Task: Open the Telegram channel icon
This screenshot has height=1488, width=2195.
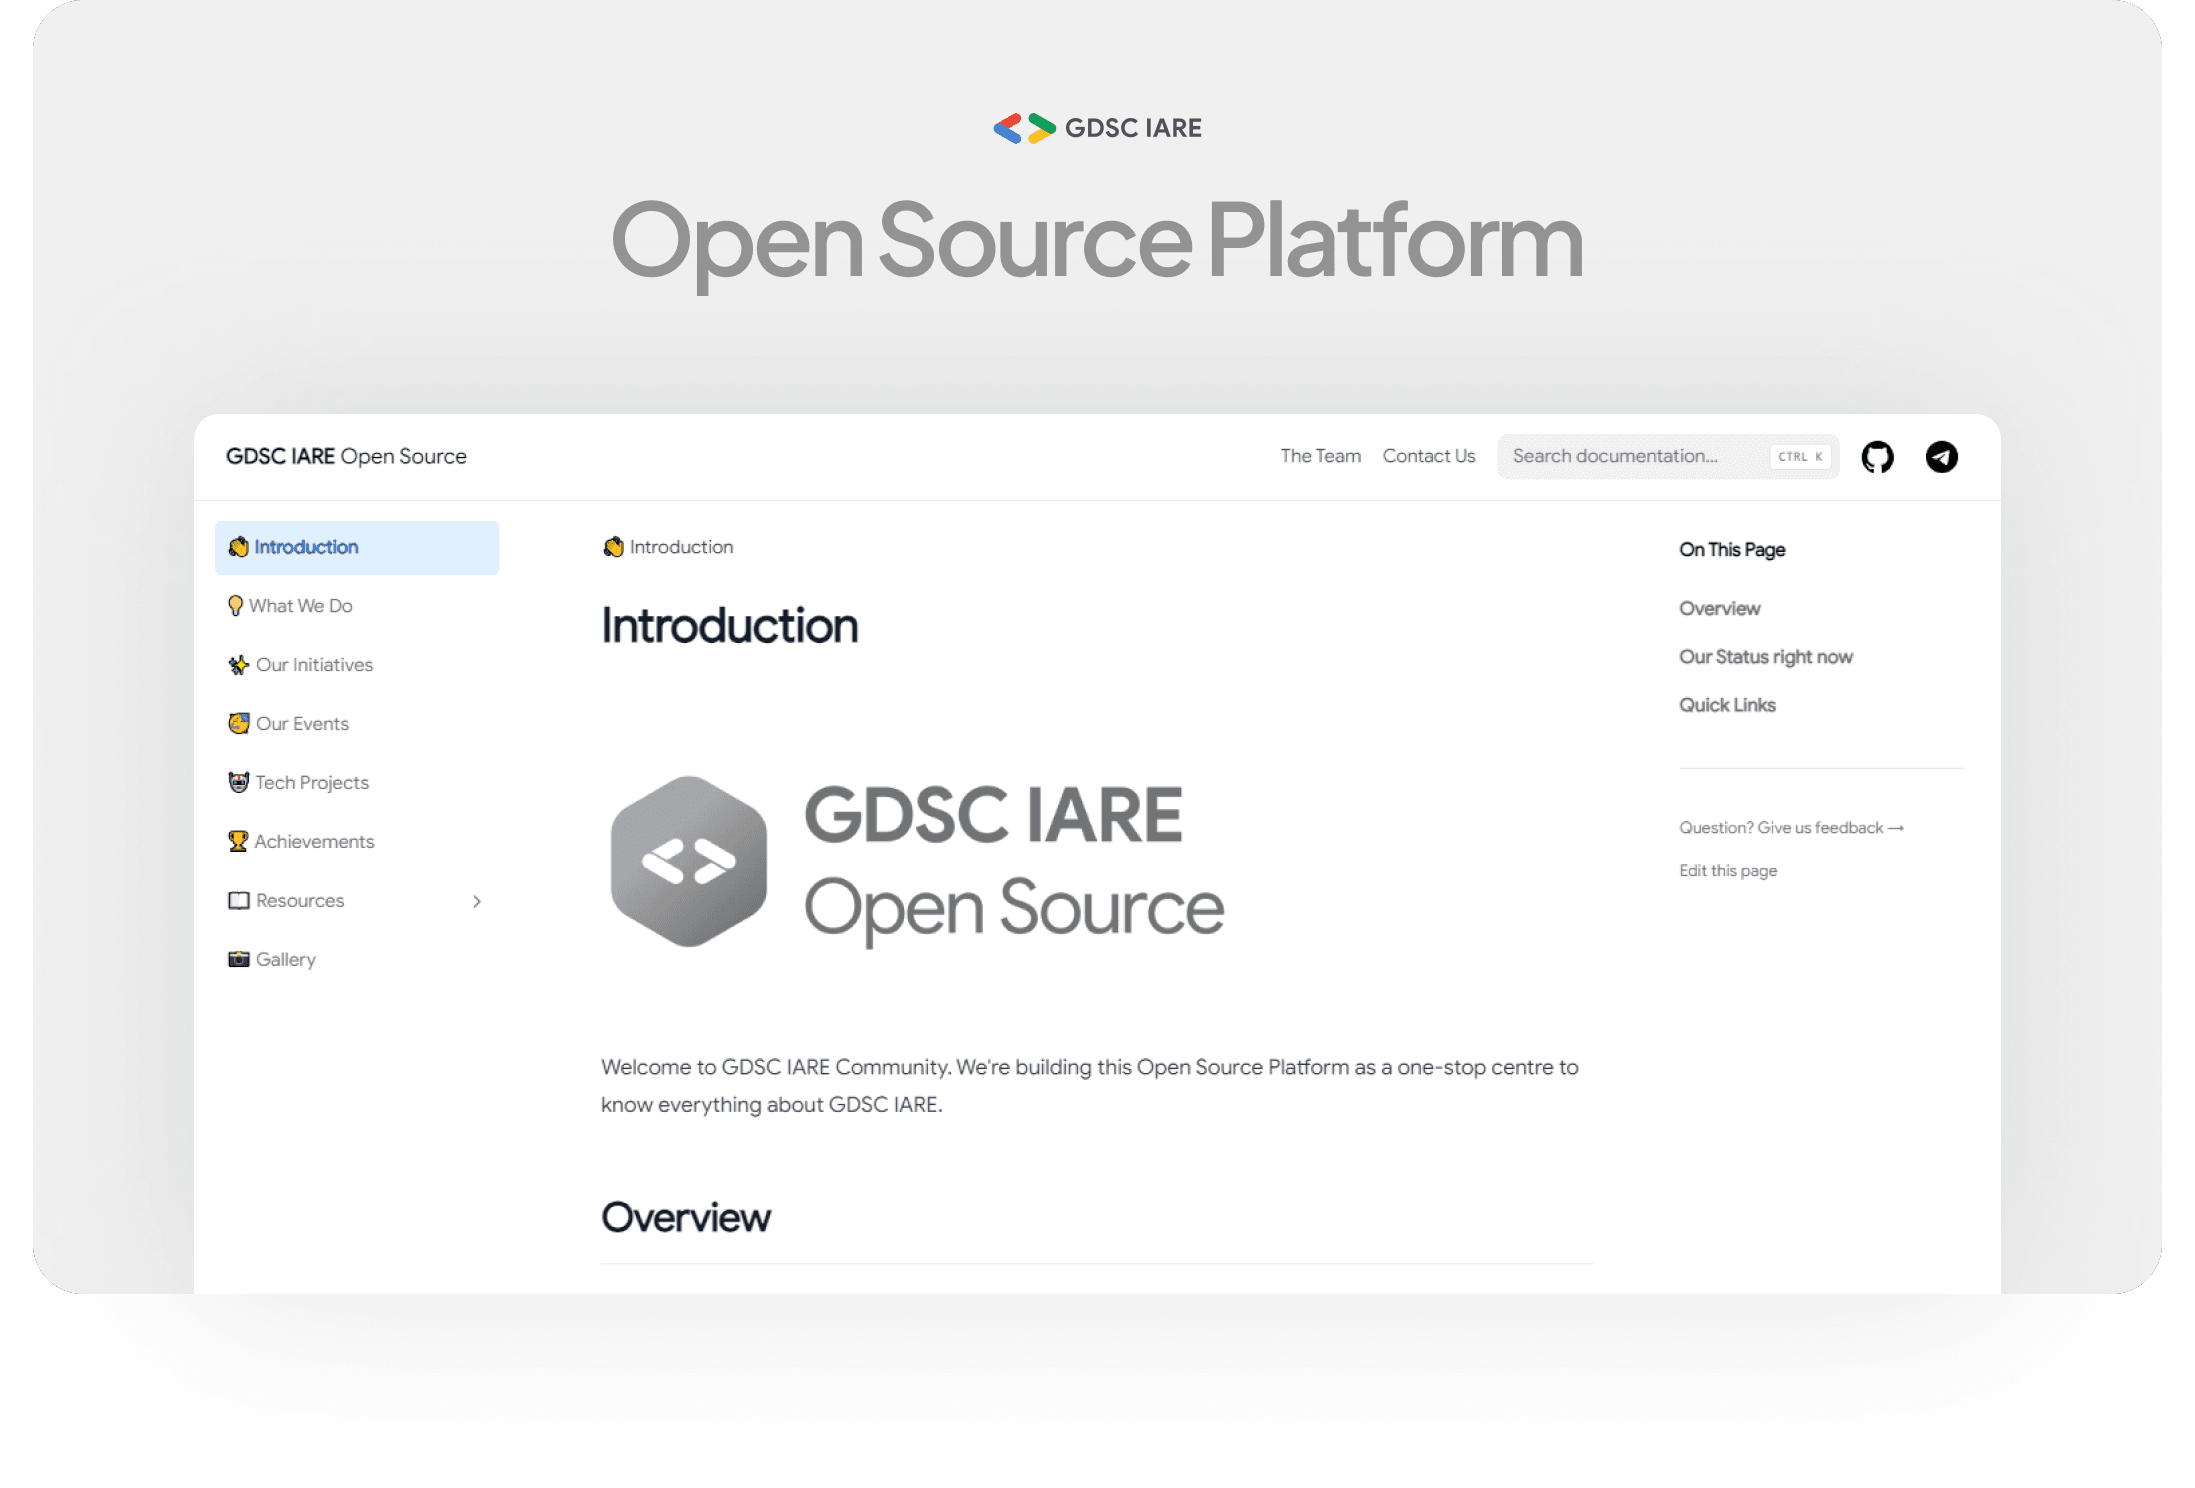Action: point(1941,457)
